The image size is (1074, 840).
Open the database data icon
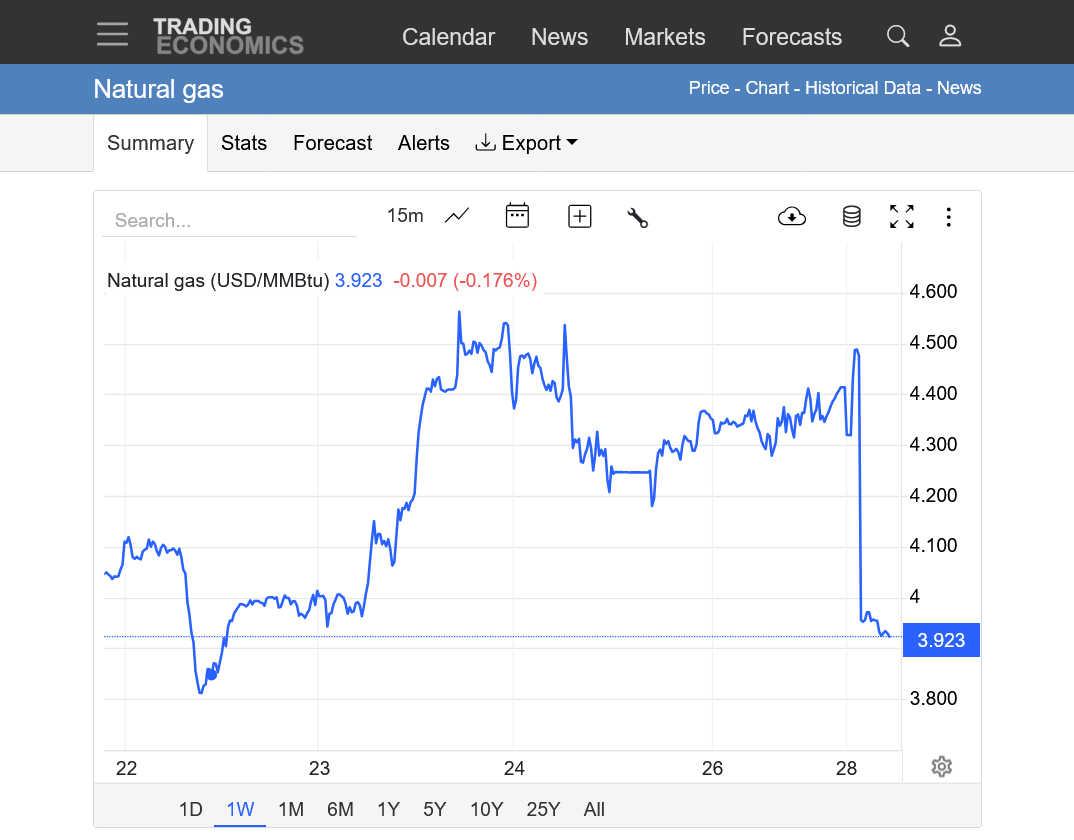pyautogui.click(x=851, y=216)
